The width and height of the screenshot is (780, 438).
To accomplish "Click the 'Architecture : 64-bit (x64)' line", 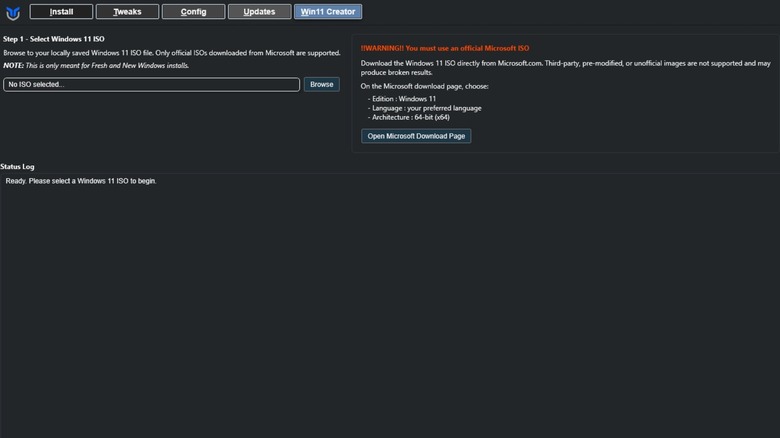I will [x=409, y=117].
